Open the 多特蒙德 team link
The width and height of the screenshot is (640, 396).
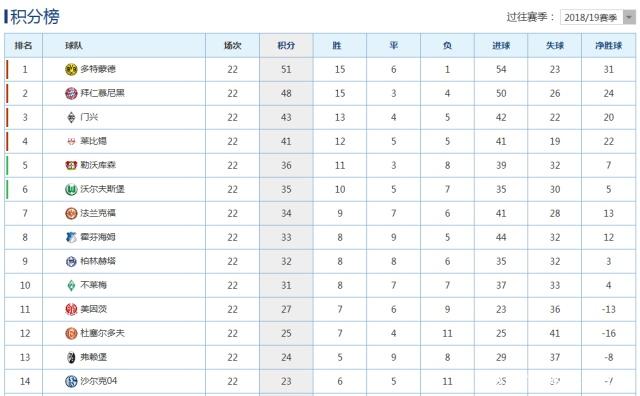point(98,69)
